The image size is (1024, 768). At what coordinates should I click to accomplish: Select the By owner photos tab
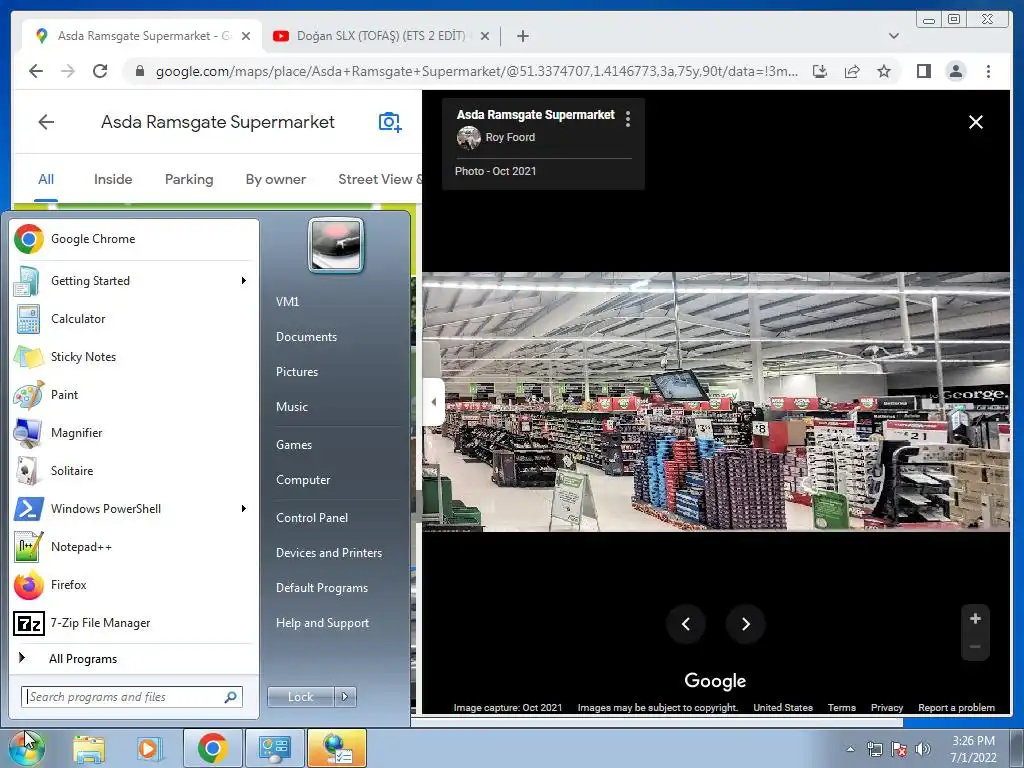click(276, 179)
